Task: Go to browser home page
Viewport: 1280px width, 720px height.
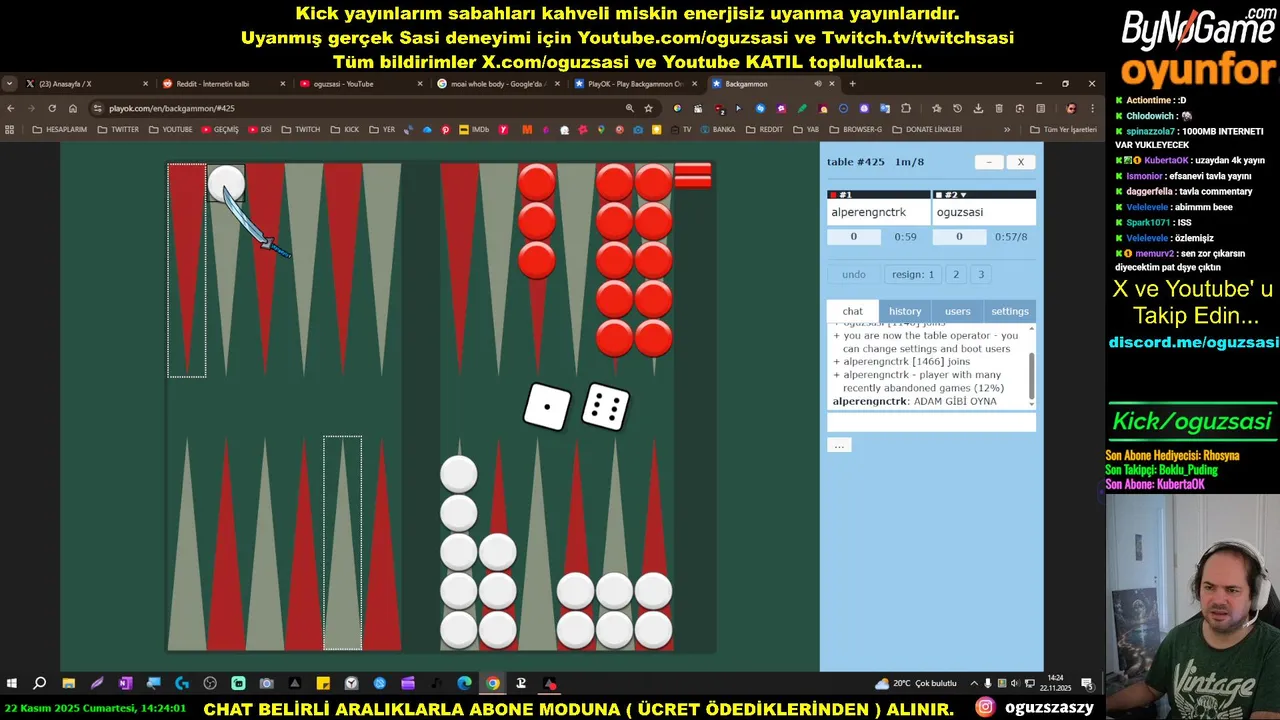Action: pos(73,108)
